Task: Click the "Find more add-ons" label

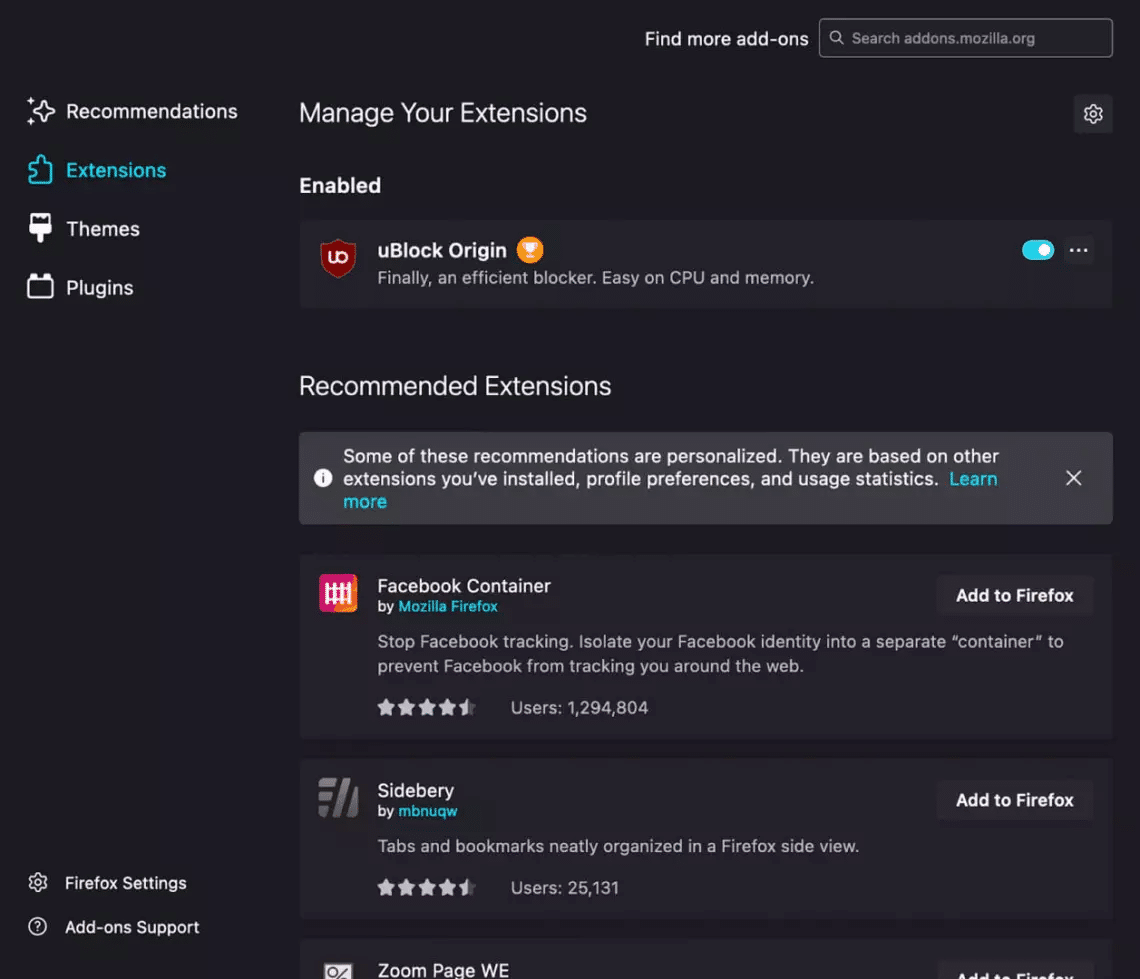Action: coord(726,39)
